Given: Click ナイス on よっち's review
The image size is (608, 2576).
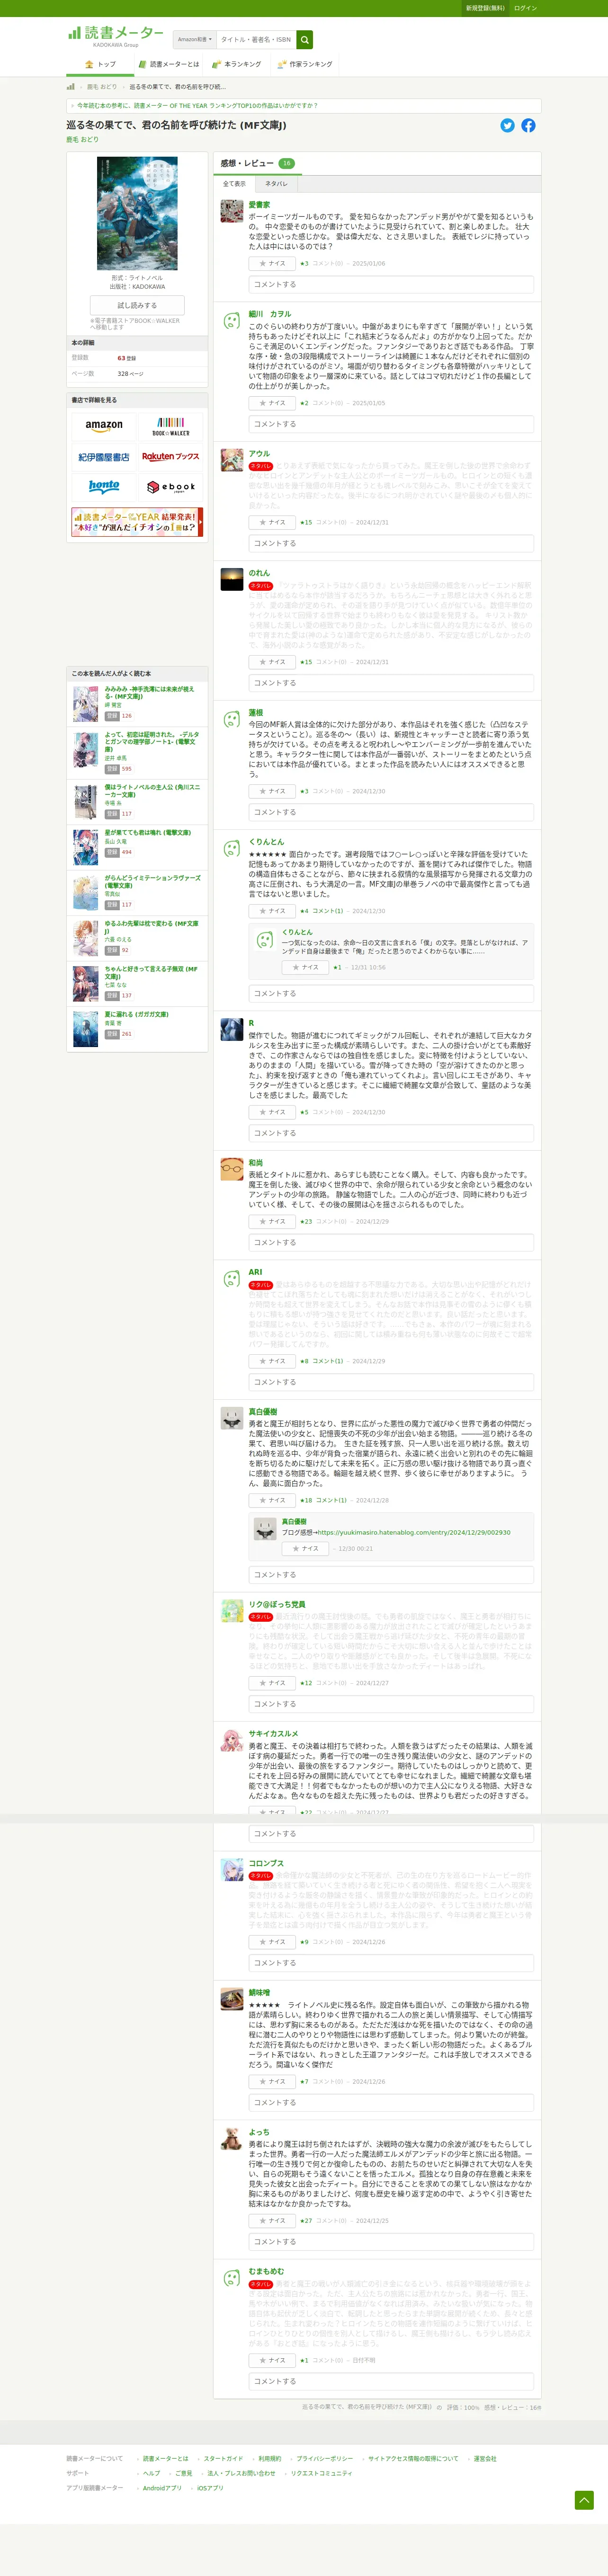Looking at the screenshot, I should click(272, 2221).
